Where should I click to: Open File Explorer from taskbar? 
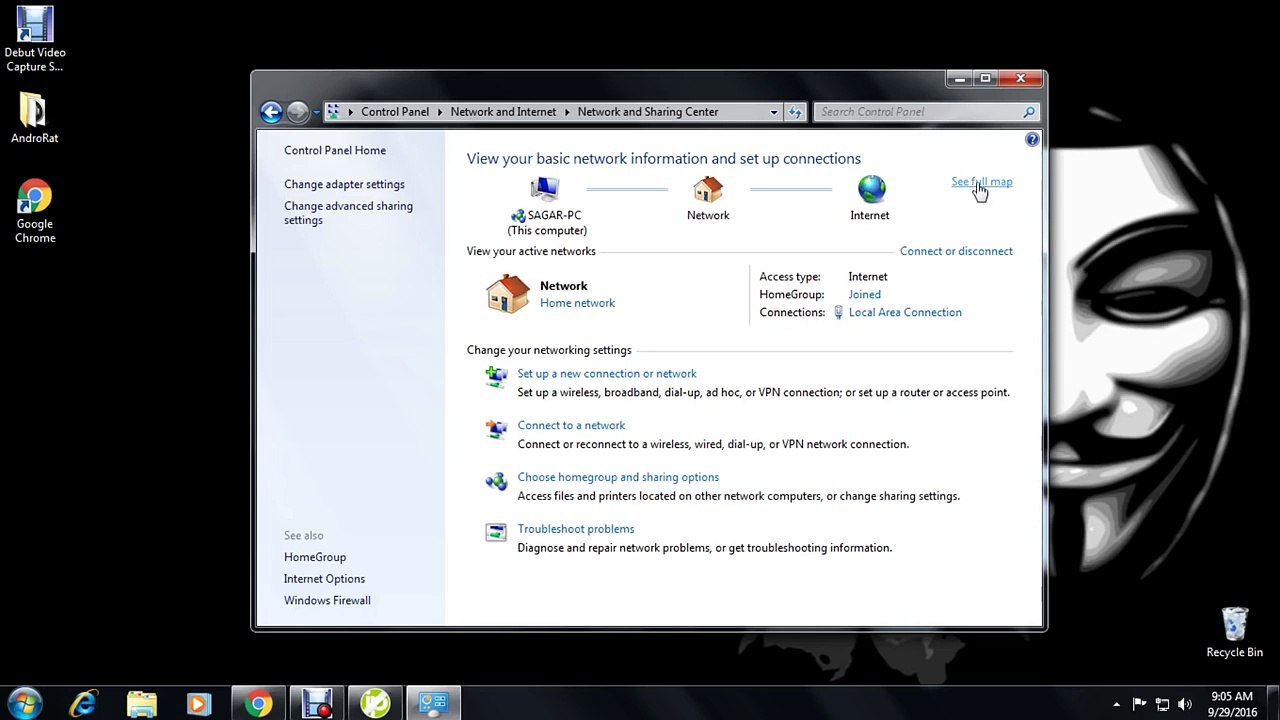(x=141, y=704)
